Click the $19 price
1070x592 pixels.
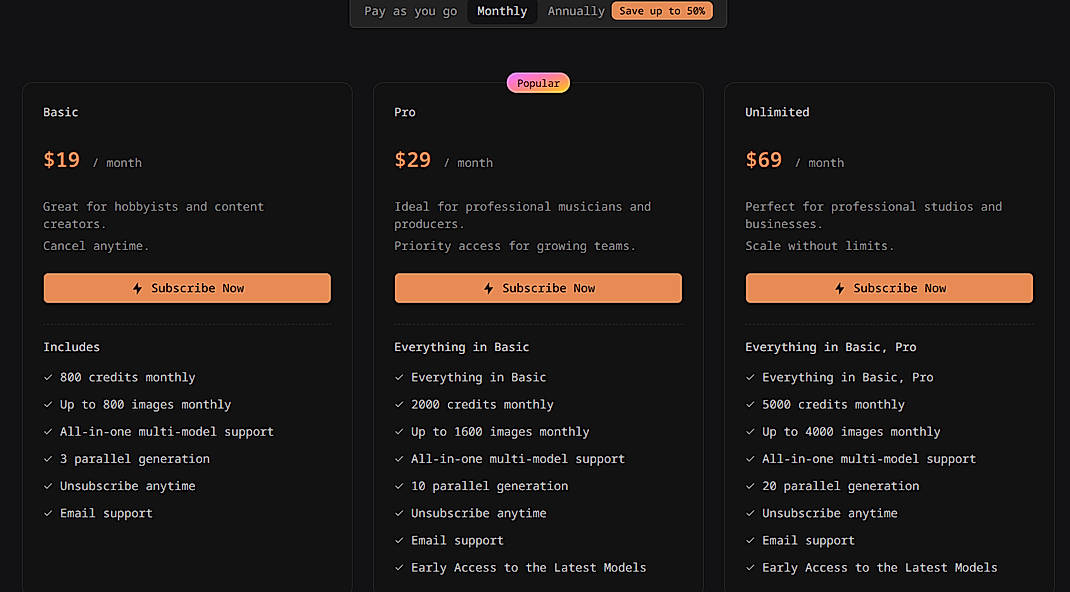point(61,160)
